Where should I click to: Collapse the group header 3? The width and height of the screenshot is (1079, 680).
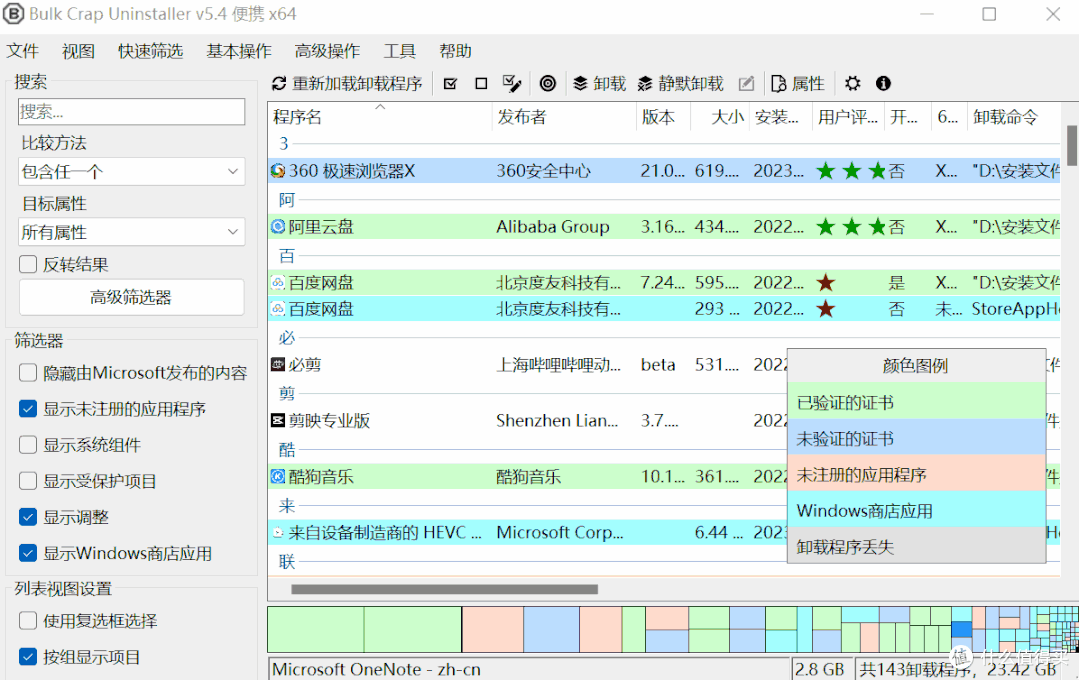click(x=284, y=144)
